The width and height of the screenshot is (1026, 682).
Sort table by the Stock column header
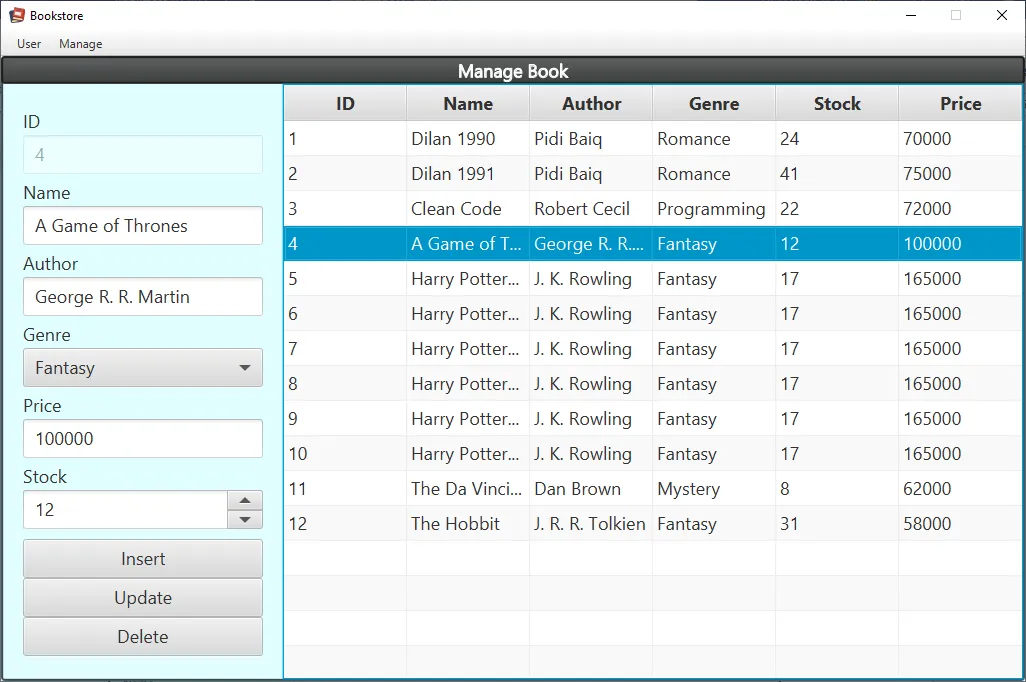pos(837,104)
